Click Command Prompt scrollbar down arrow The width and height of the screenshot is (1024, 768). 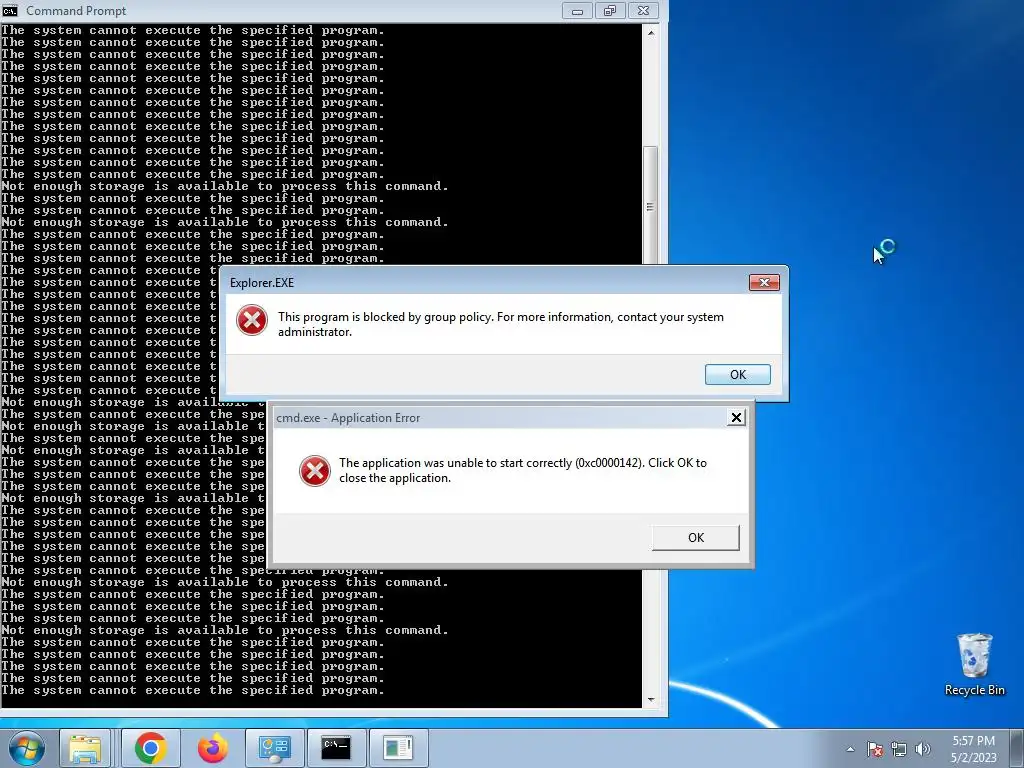point(650,699)
